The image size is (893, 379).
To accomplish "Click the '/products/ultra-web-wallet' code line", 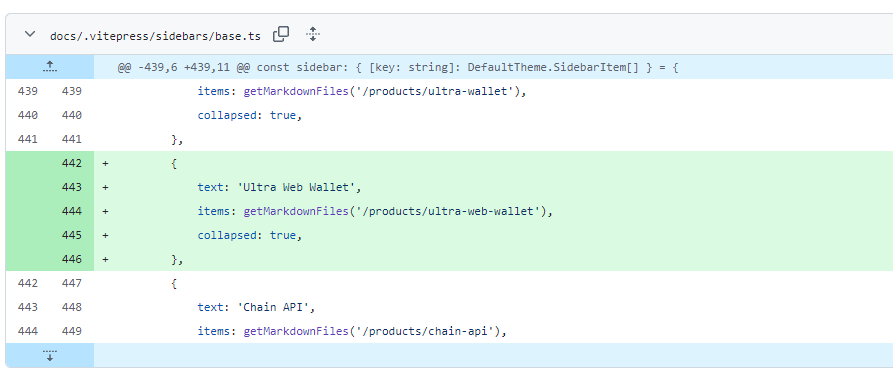I will [x=375, y=211].
